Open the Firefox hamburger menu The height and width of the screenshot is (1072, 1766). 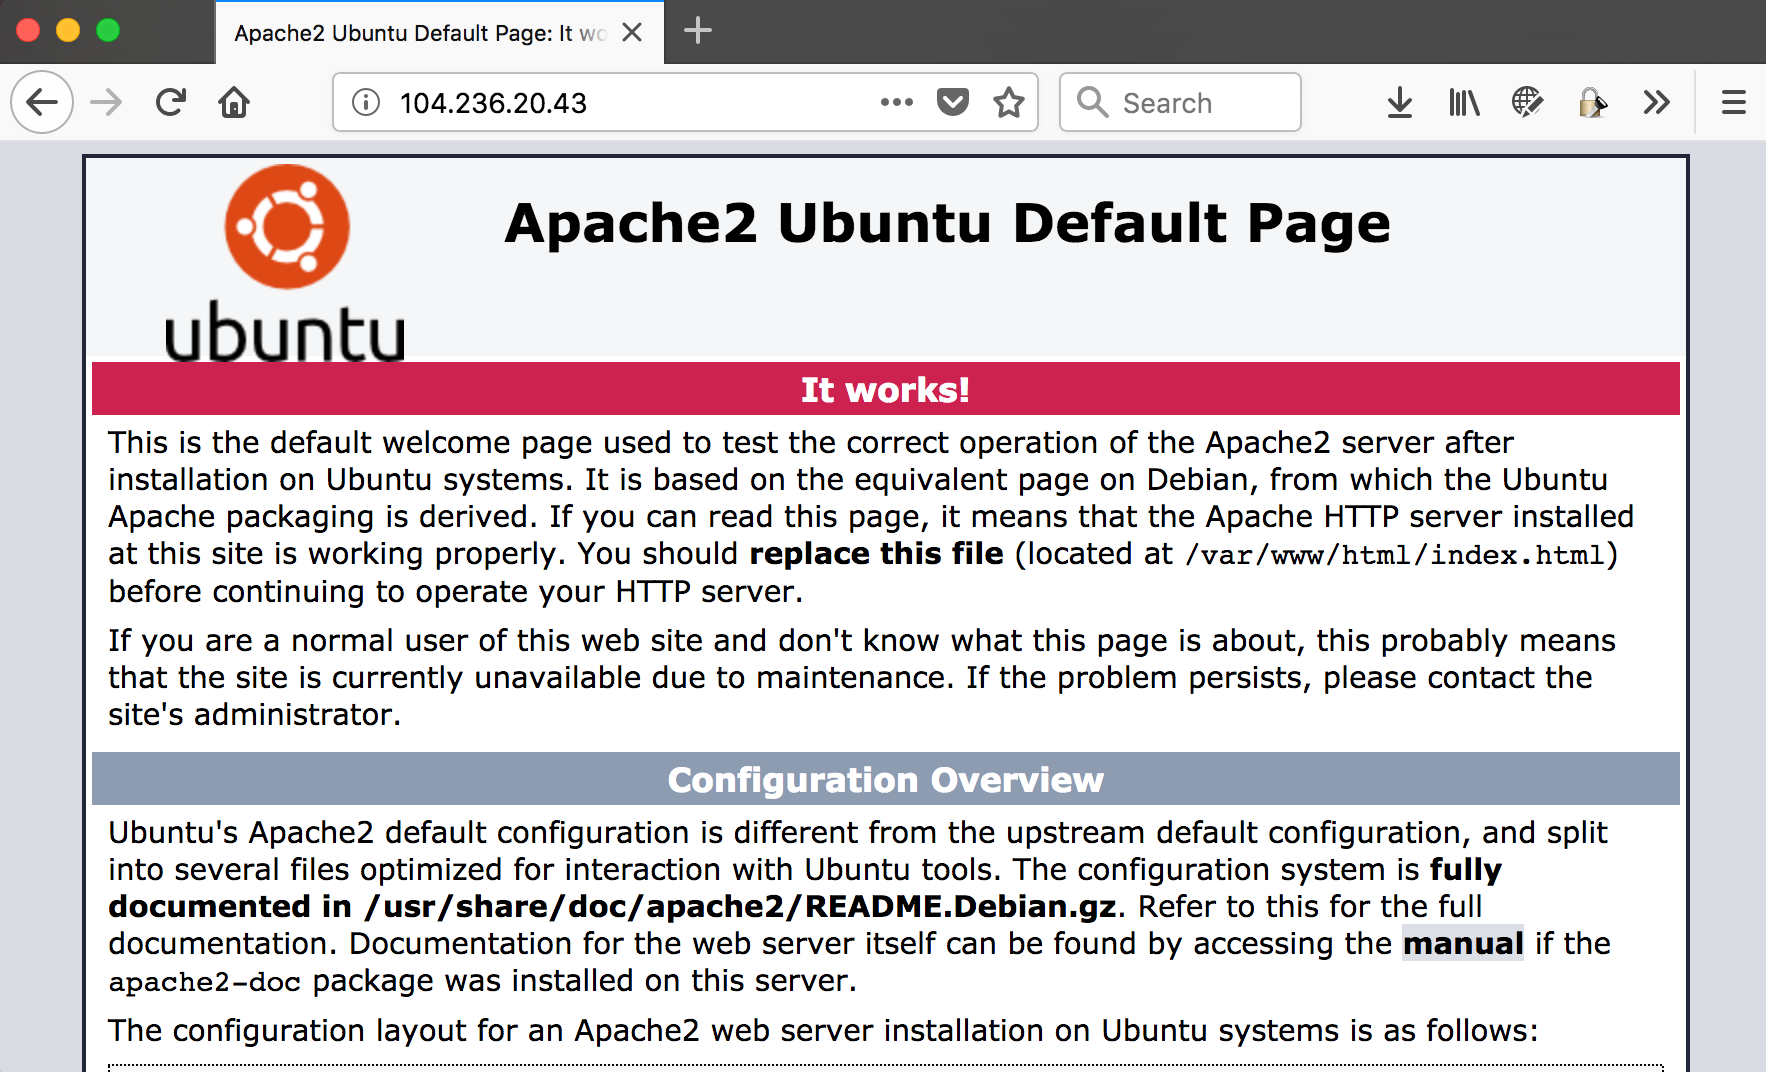[1733, 102]
